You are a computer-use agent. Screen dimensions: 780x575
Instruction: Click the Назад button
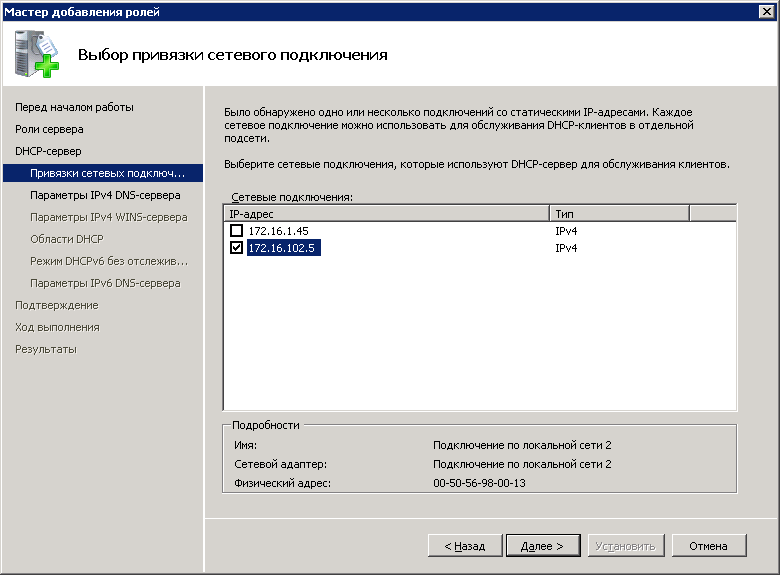[x=465, y=546]
